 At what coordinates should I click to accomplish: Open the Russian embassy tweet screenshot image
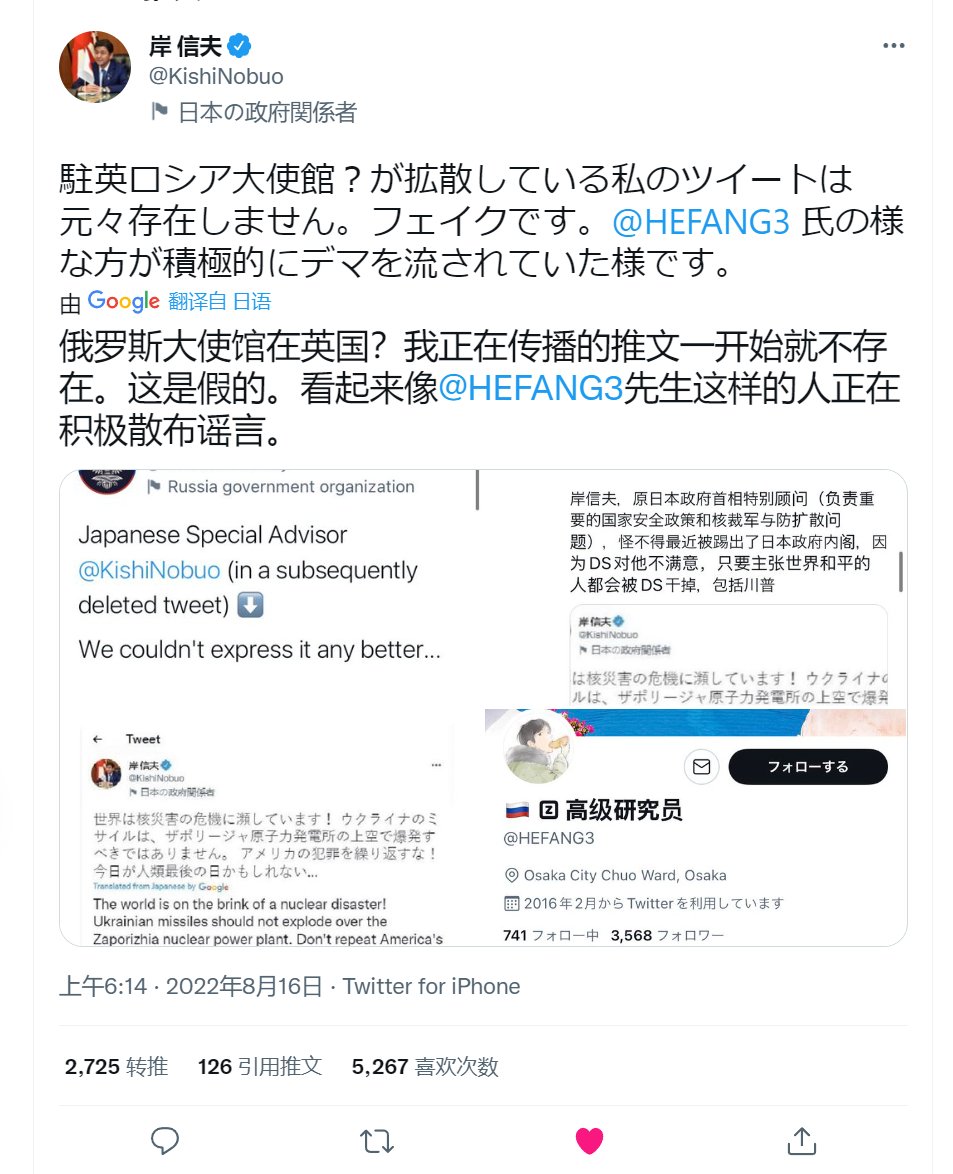pos(270,708)
